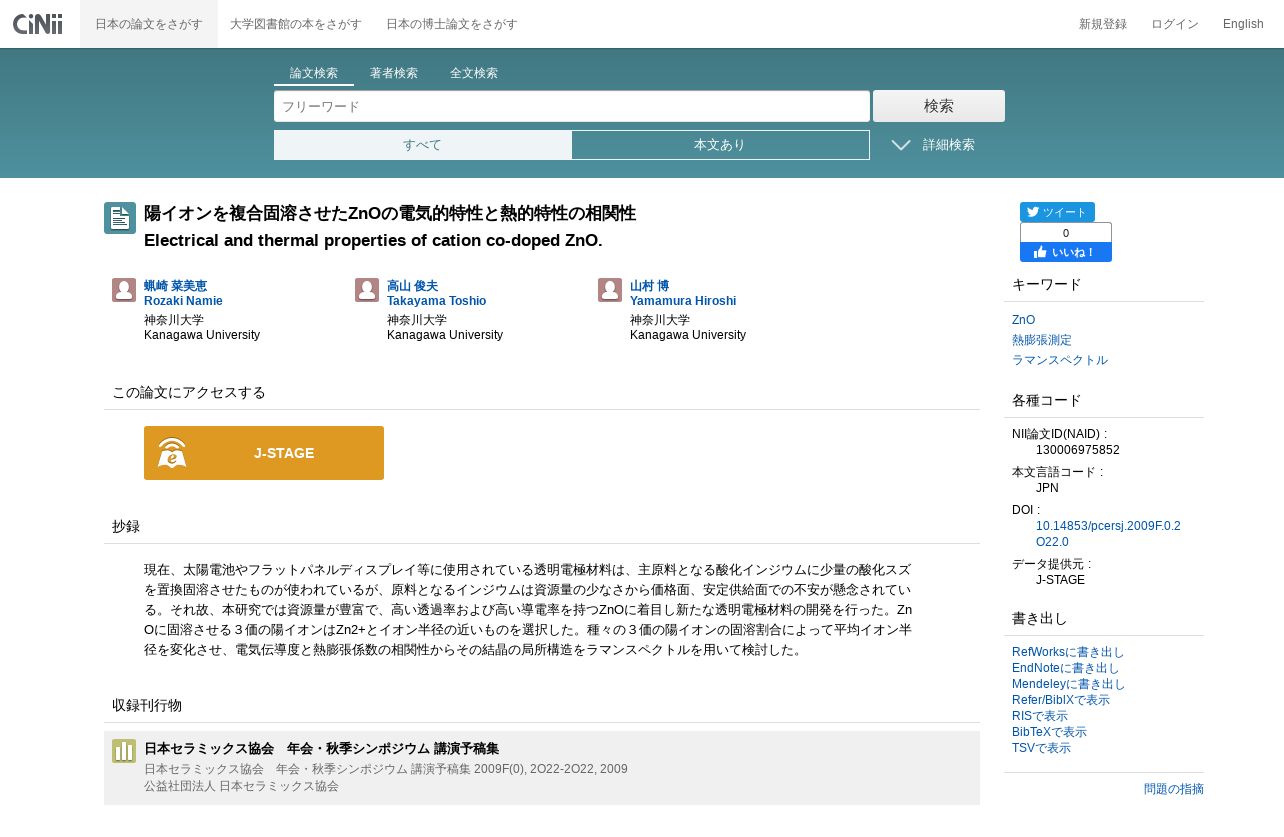Open the DOI link 10.14853/pcersj.2009F.0.2O22.0
This screenshot has height=837, width=1284.
click(1108, 534)
